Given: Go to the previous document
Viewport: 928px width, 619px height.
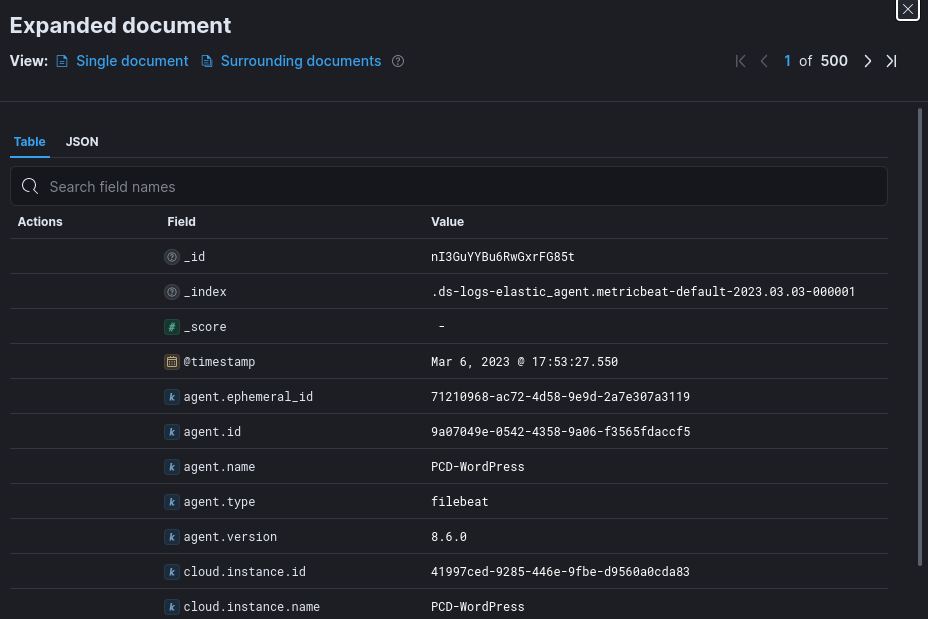Looking at the screenshot, I should [x=764, y=61].
